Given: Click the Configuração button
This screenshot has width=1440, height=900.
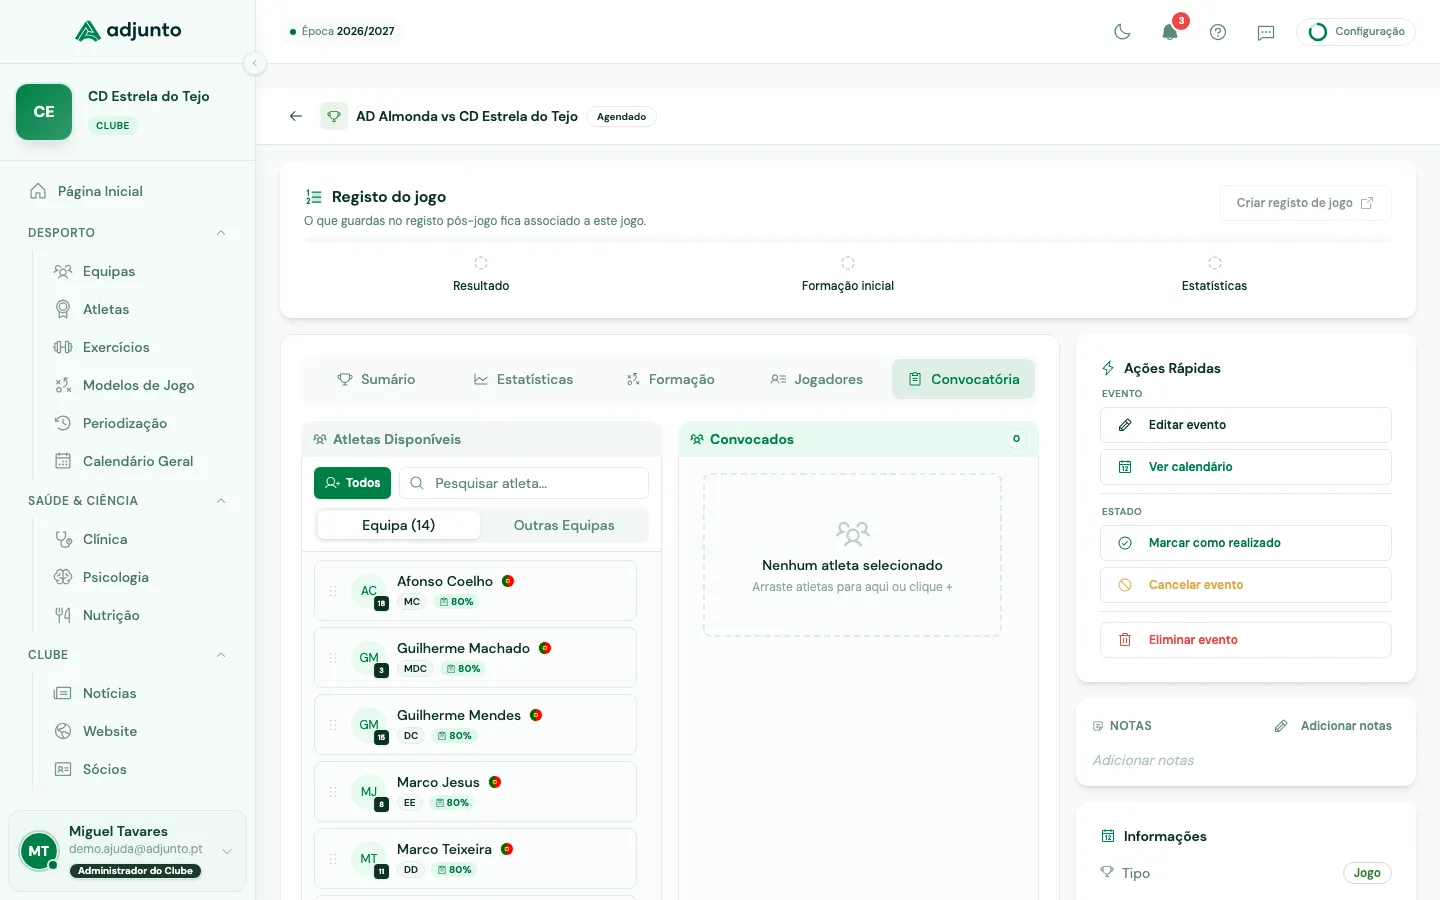Looking at the screenshot, I should [x=1356, y=32].
